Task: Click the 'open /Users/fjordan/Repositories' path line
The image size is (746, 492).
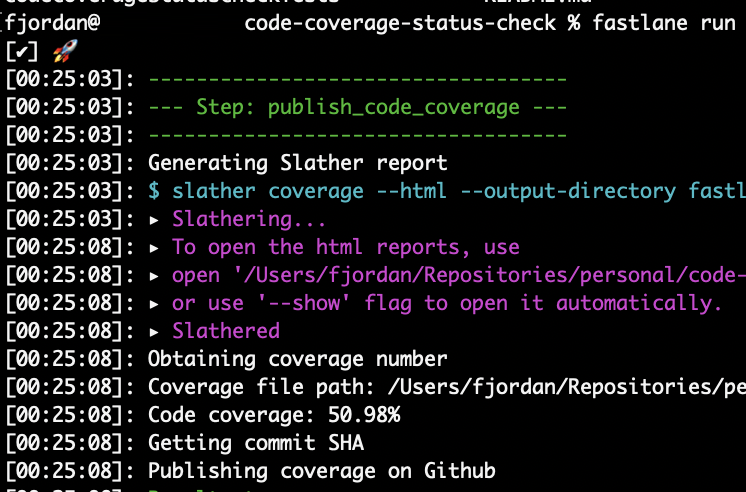Action: click(x=459, y=275)
